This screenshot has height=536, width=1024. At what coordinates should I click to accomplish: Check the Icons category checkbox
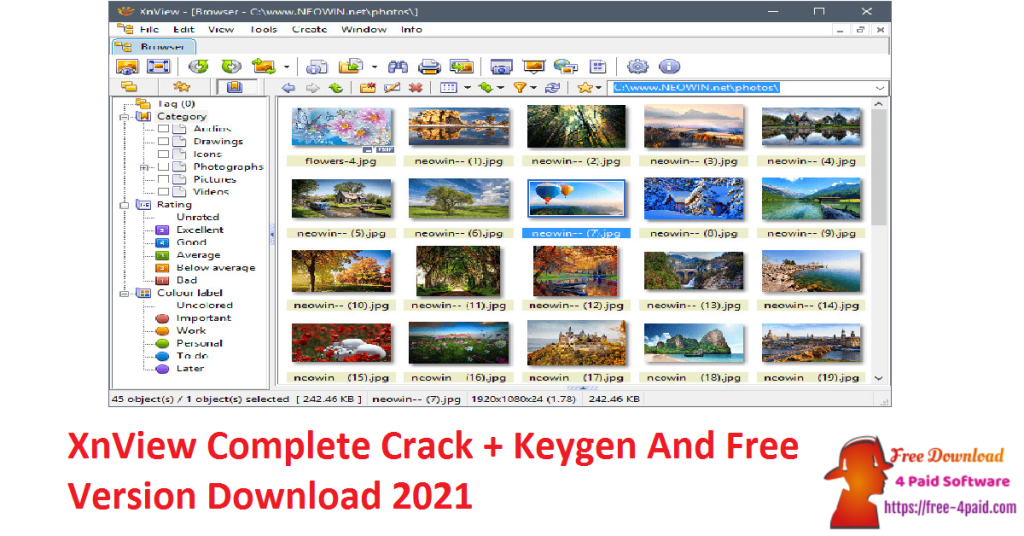163,154
